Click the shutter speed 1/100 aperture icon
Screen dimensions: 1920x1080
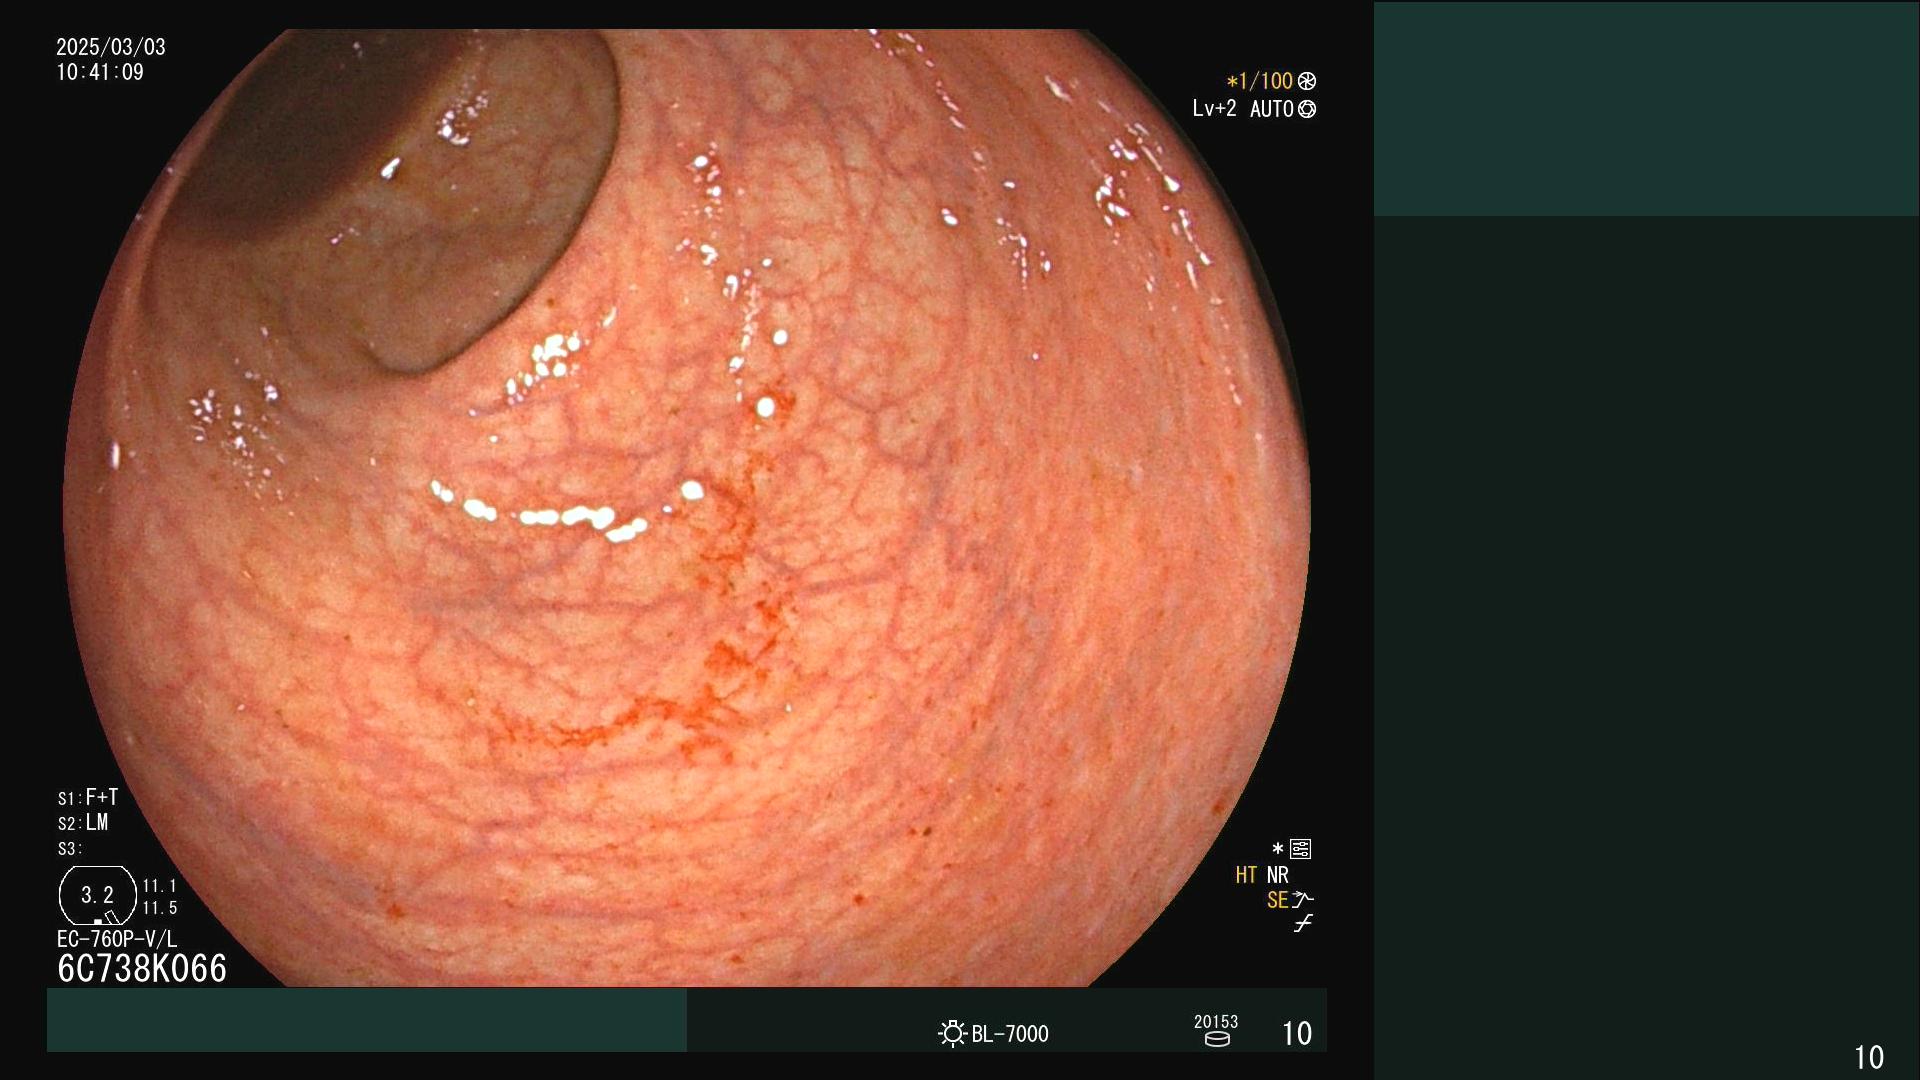pyautogui.click(x=1307, y=81)
